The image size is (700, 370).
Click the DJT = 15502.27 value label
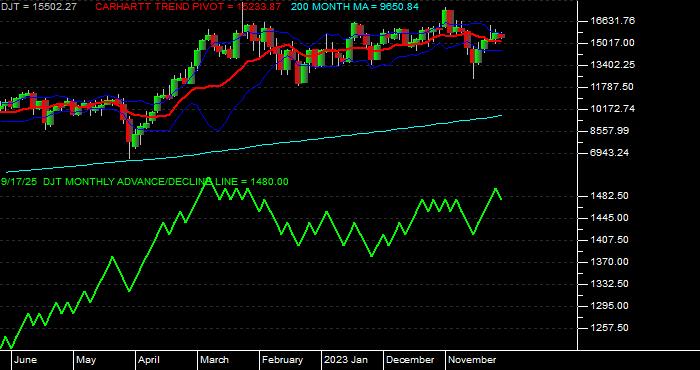(x=38, y=7)
